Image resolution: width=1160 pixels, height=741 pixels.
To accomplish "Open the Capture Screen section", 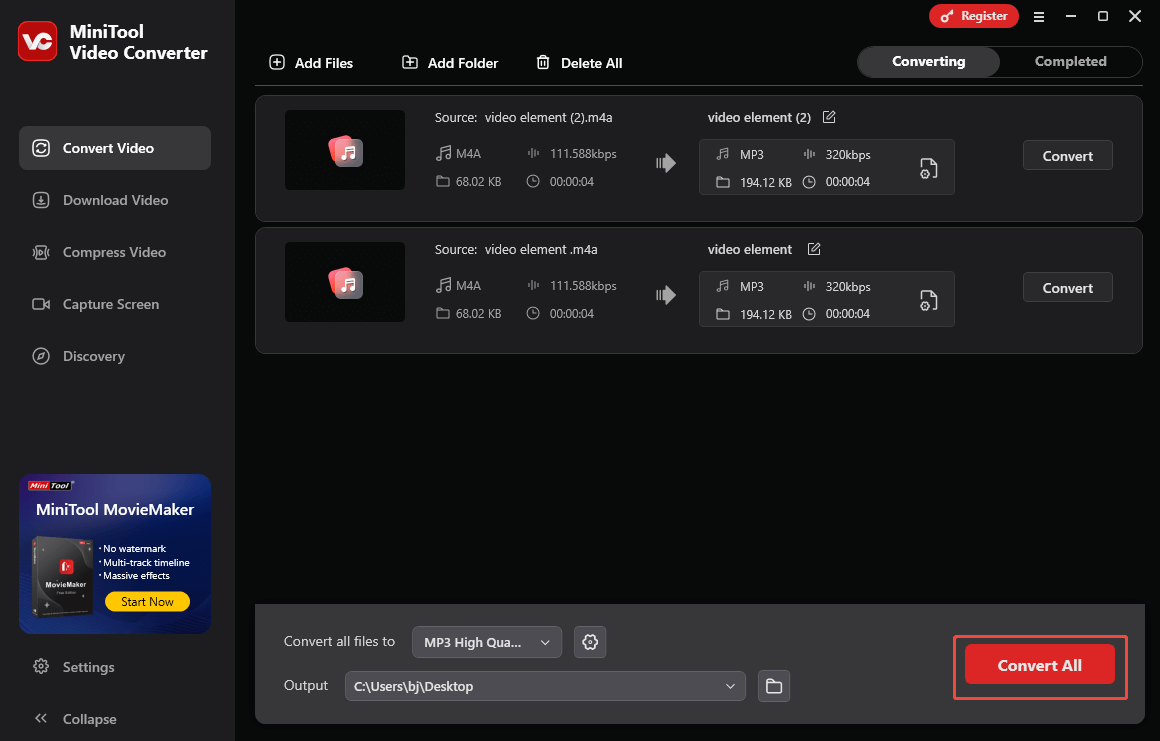I will point(115,304).
